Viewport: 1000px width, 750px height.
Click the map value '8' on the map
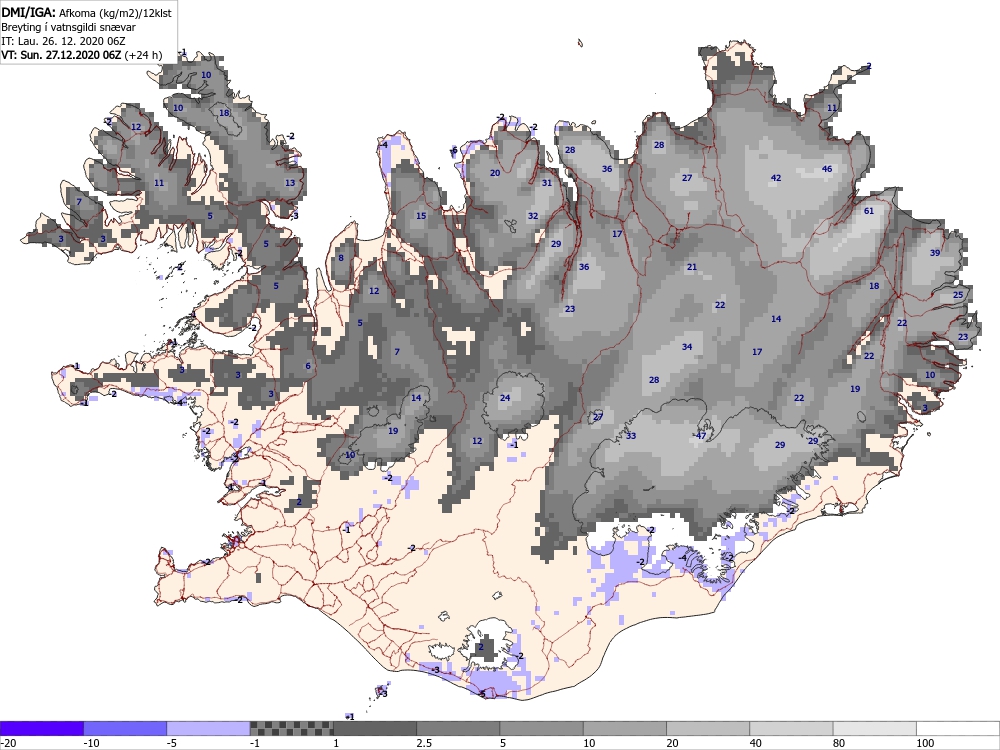[x=341, y=258]
